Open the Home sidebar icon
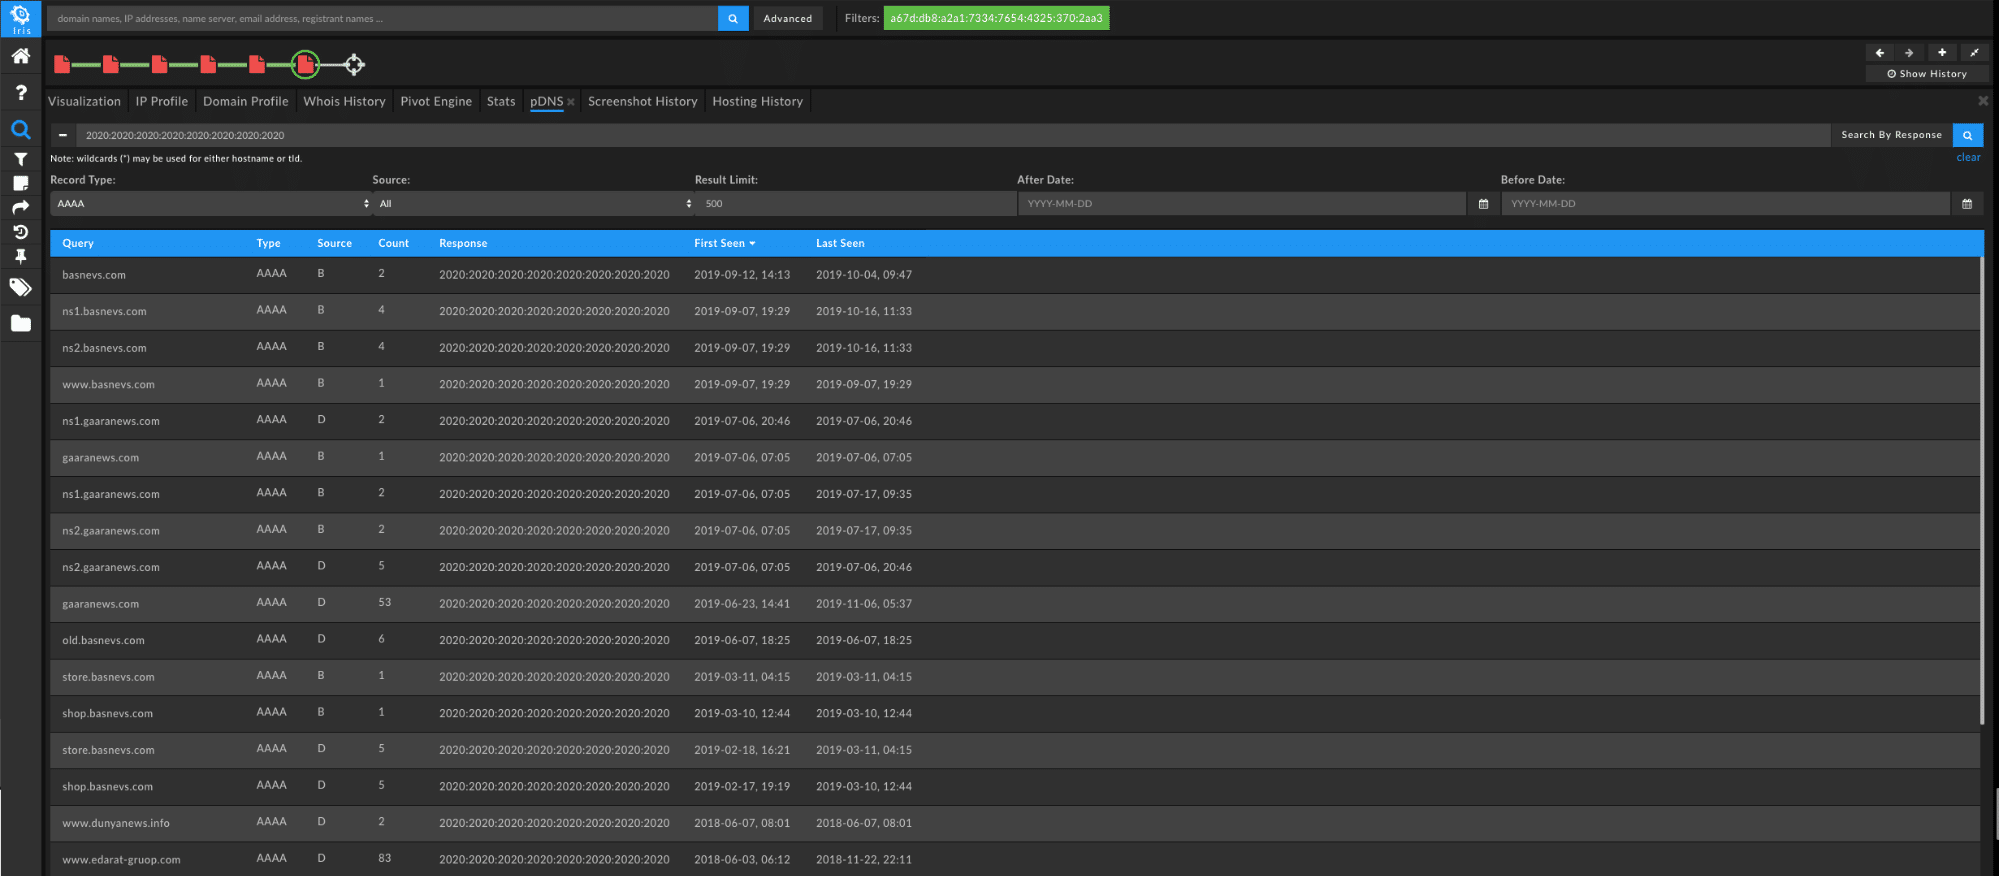 pyautogui.click(x=20, y=56)
